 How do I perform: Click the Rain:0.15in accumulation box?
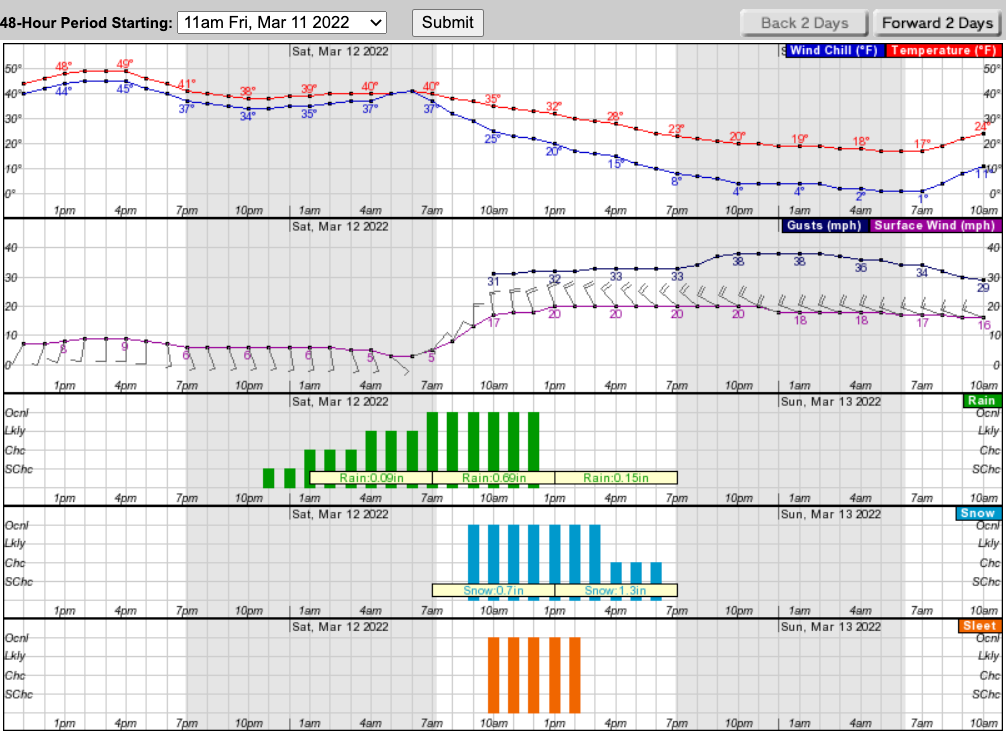(x=616, y=478)
